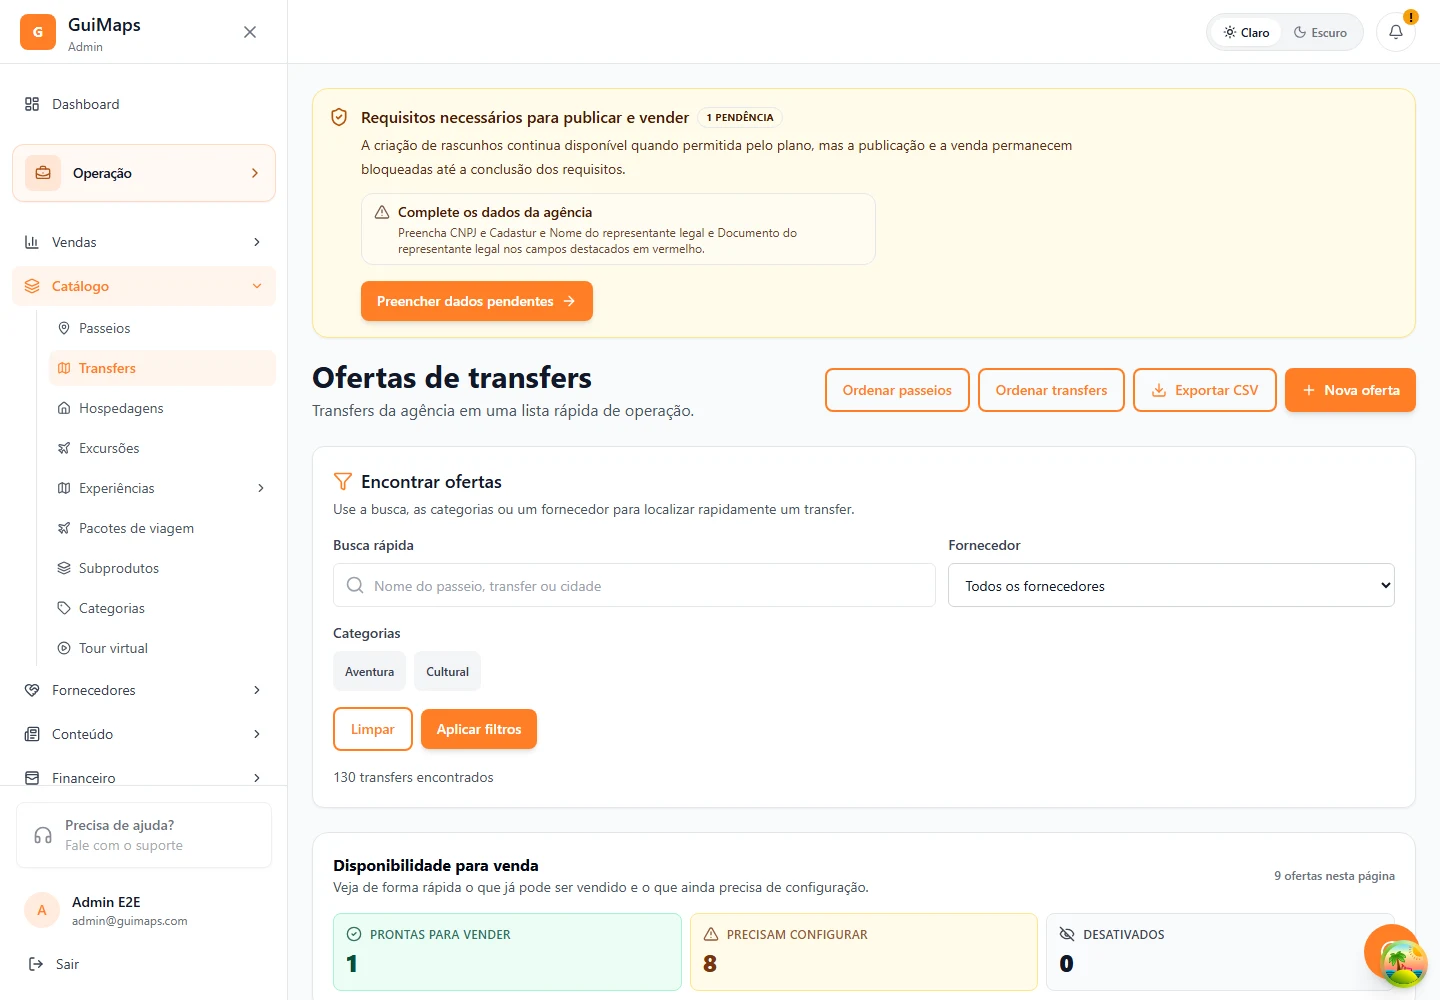This screenshot has height=1000, width=1440.
Task: Expand the Experiências submenu chevron
Action: [261, 488]
